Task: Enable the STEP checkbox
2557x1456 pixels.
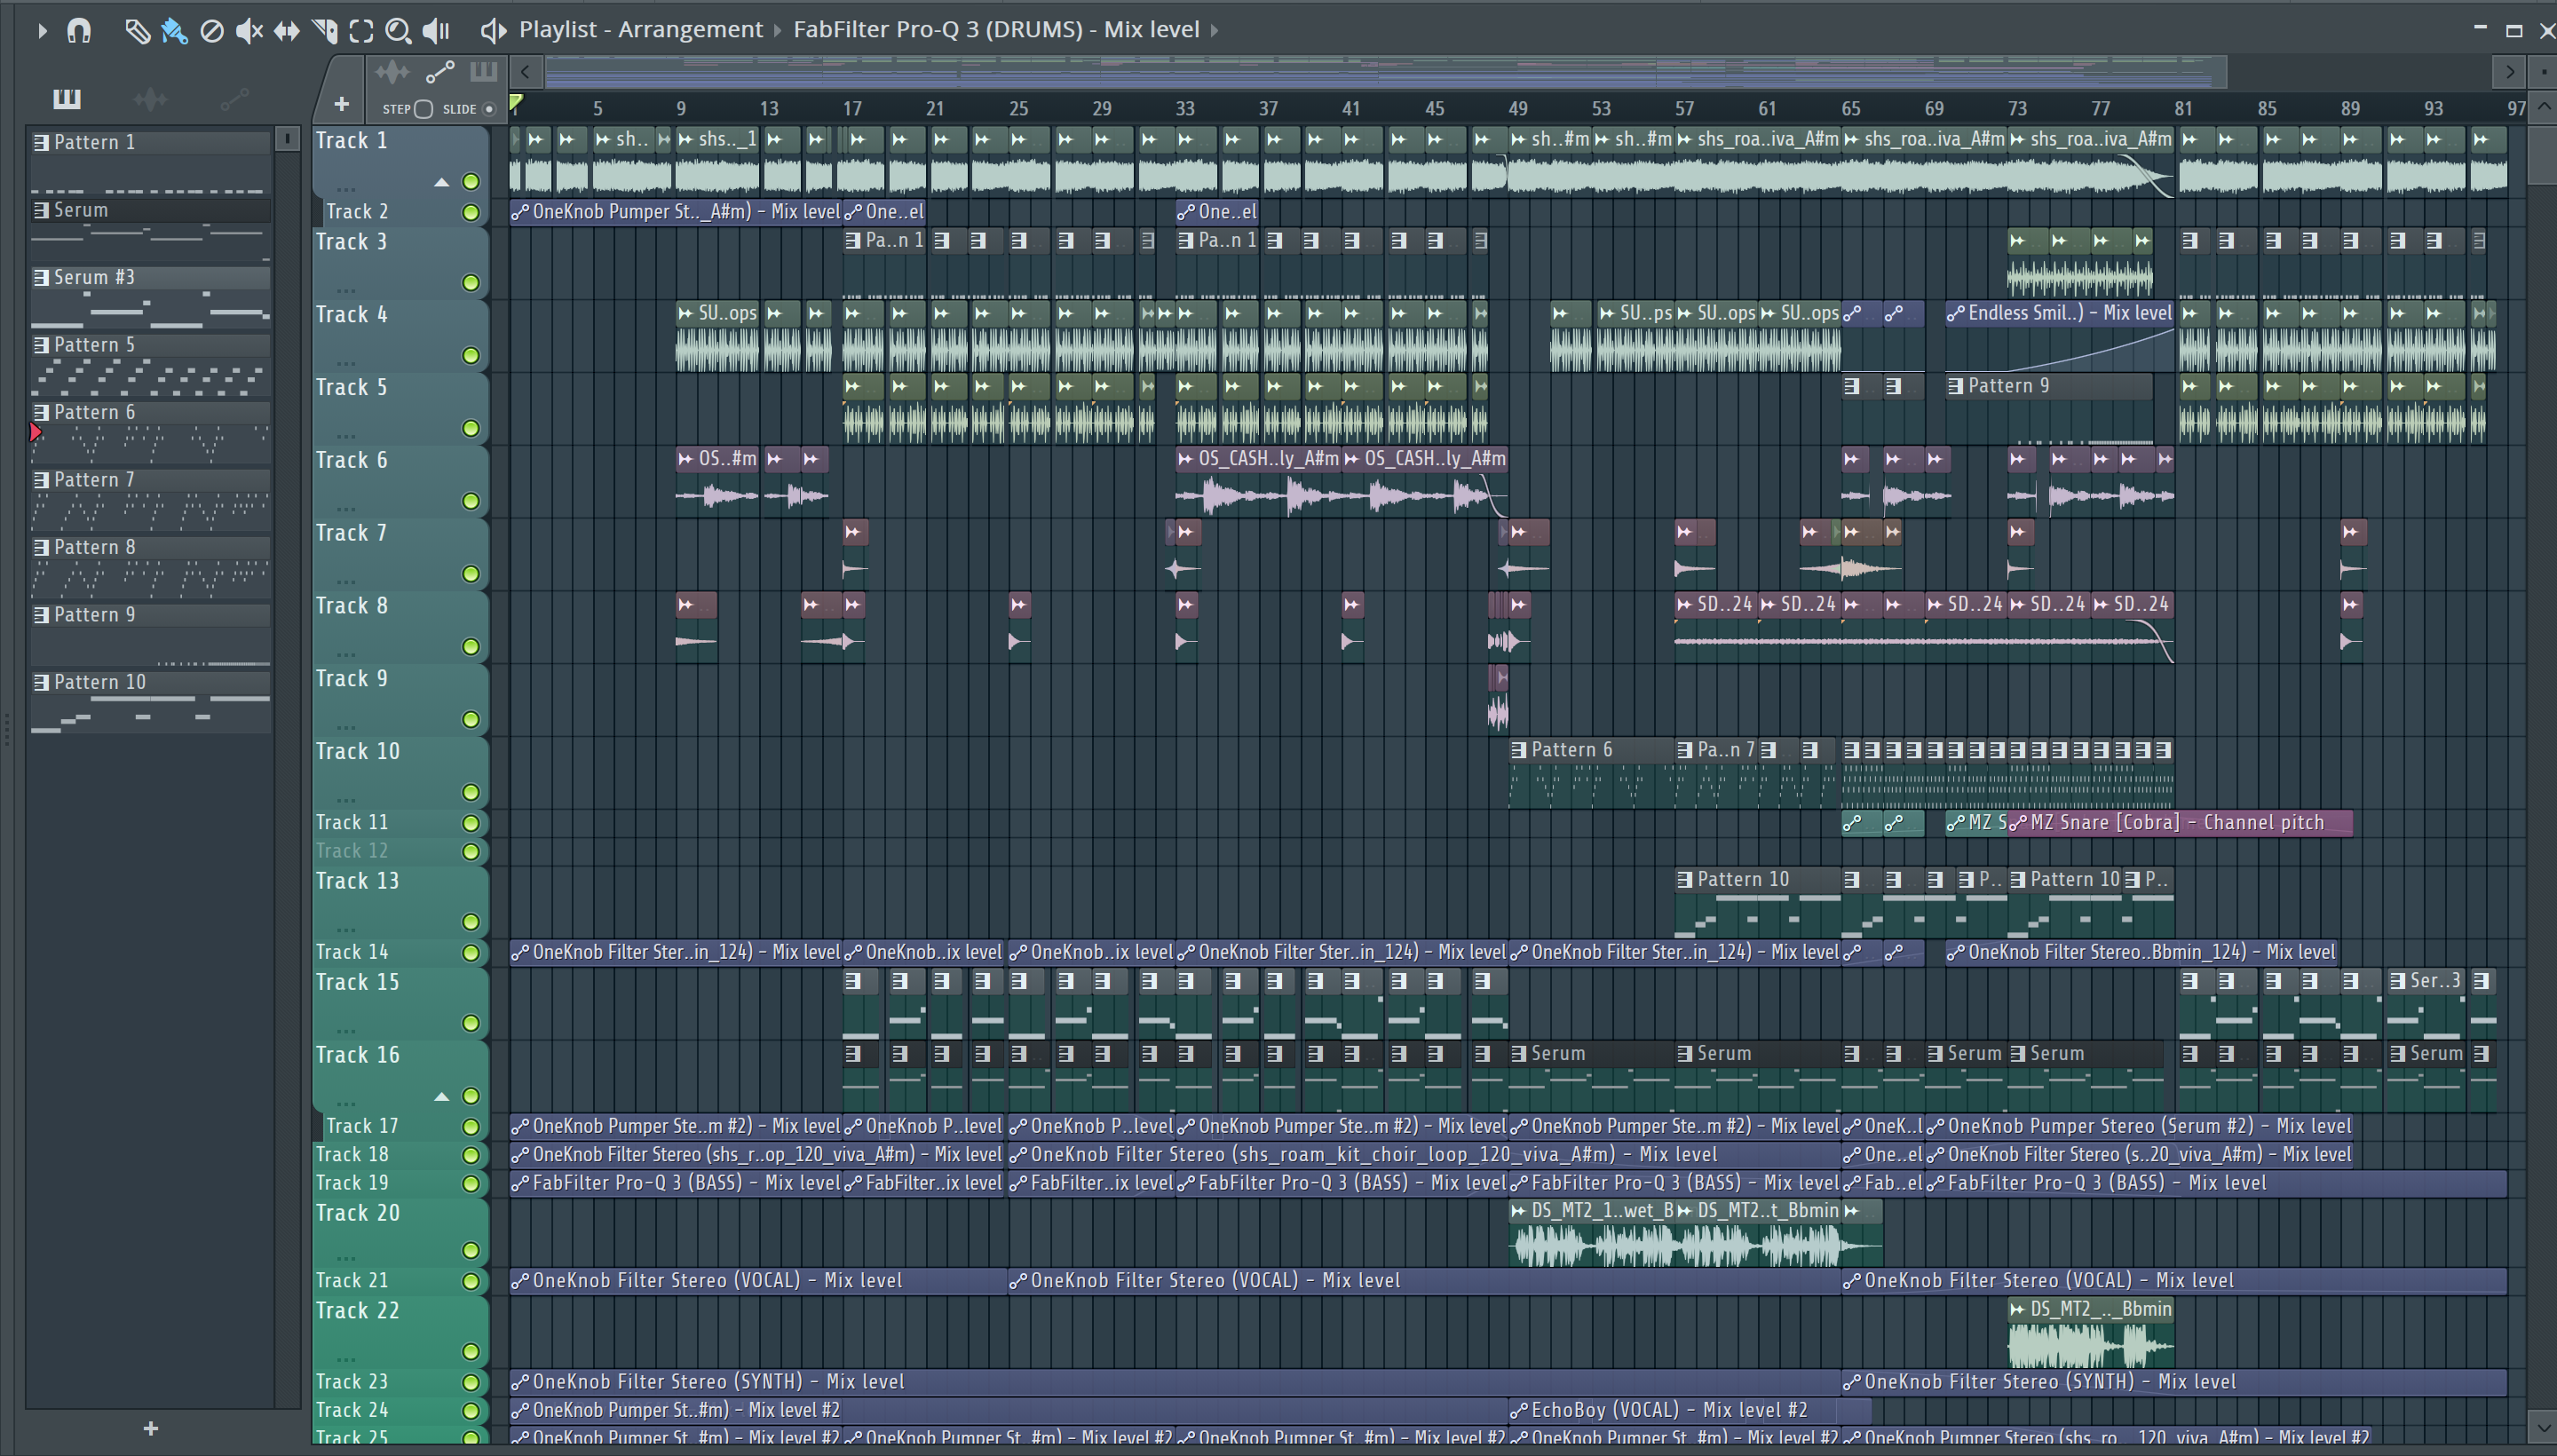Action: (x=423, y=109)
